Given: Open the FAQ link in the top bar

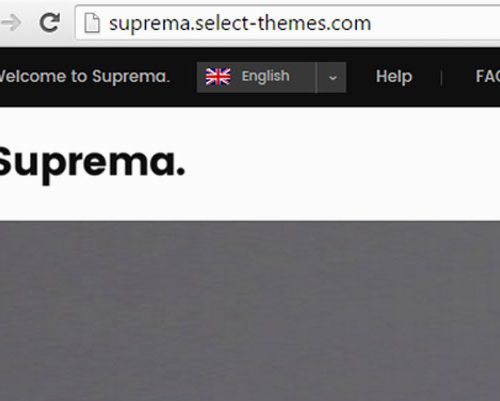Looking at the screenshot, I should click(488, 76).
